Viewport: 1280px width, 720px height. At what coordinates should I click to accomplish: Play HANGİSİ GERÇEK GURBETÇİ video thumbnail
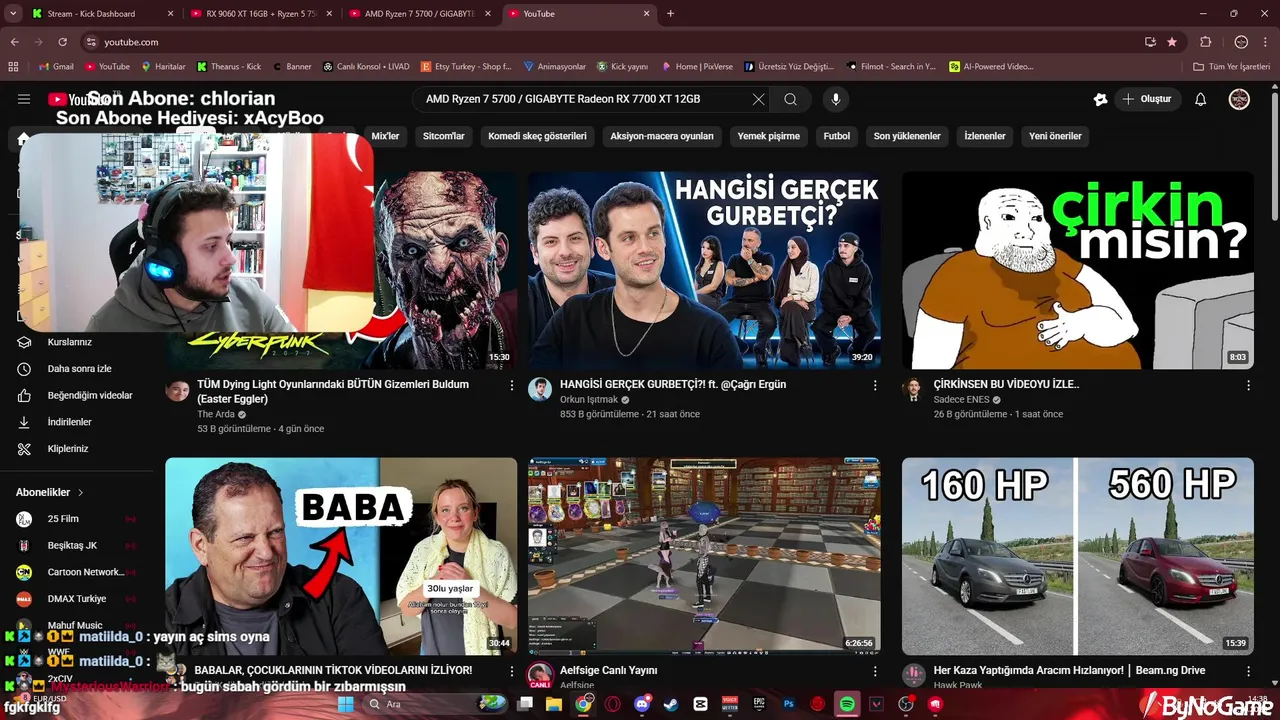coord(704,270)
